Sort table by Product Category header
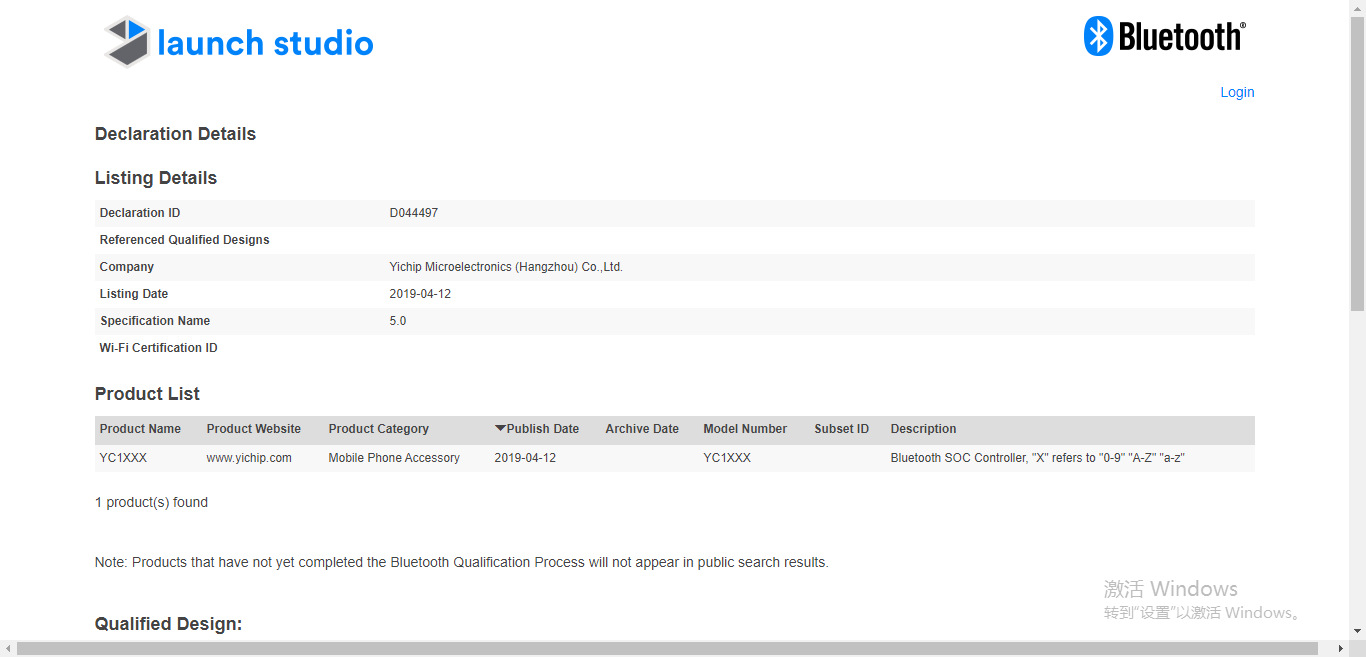Screen dimensions: 1366x657 378,429
